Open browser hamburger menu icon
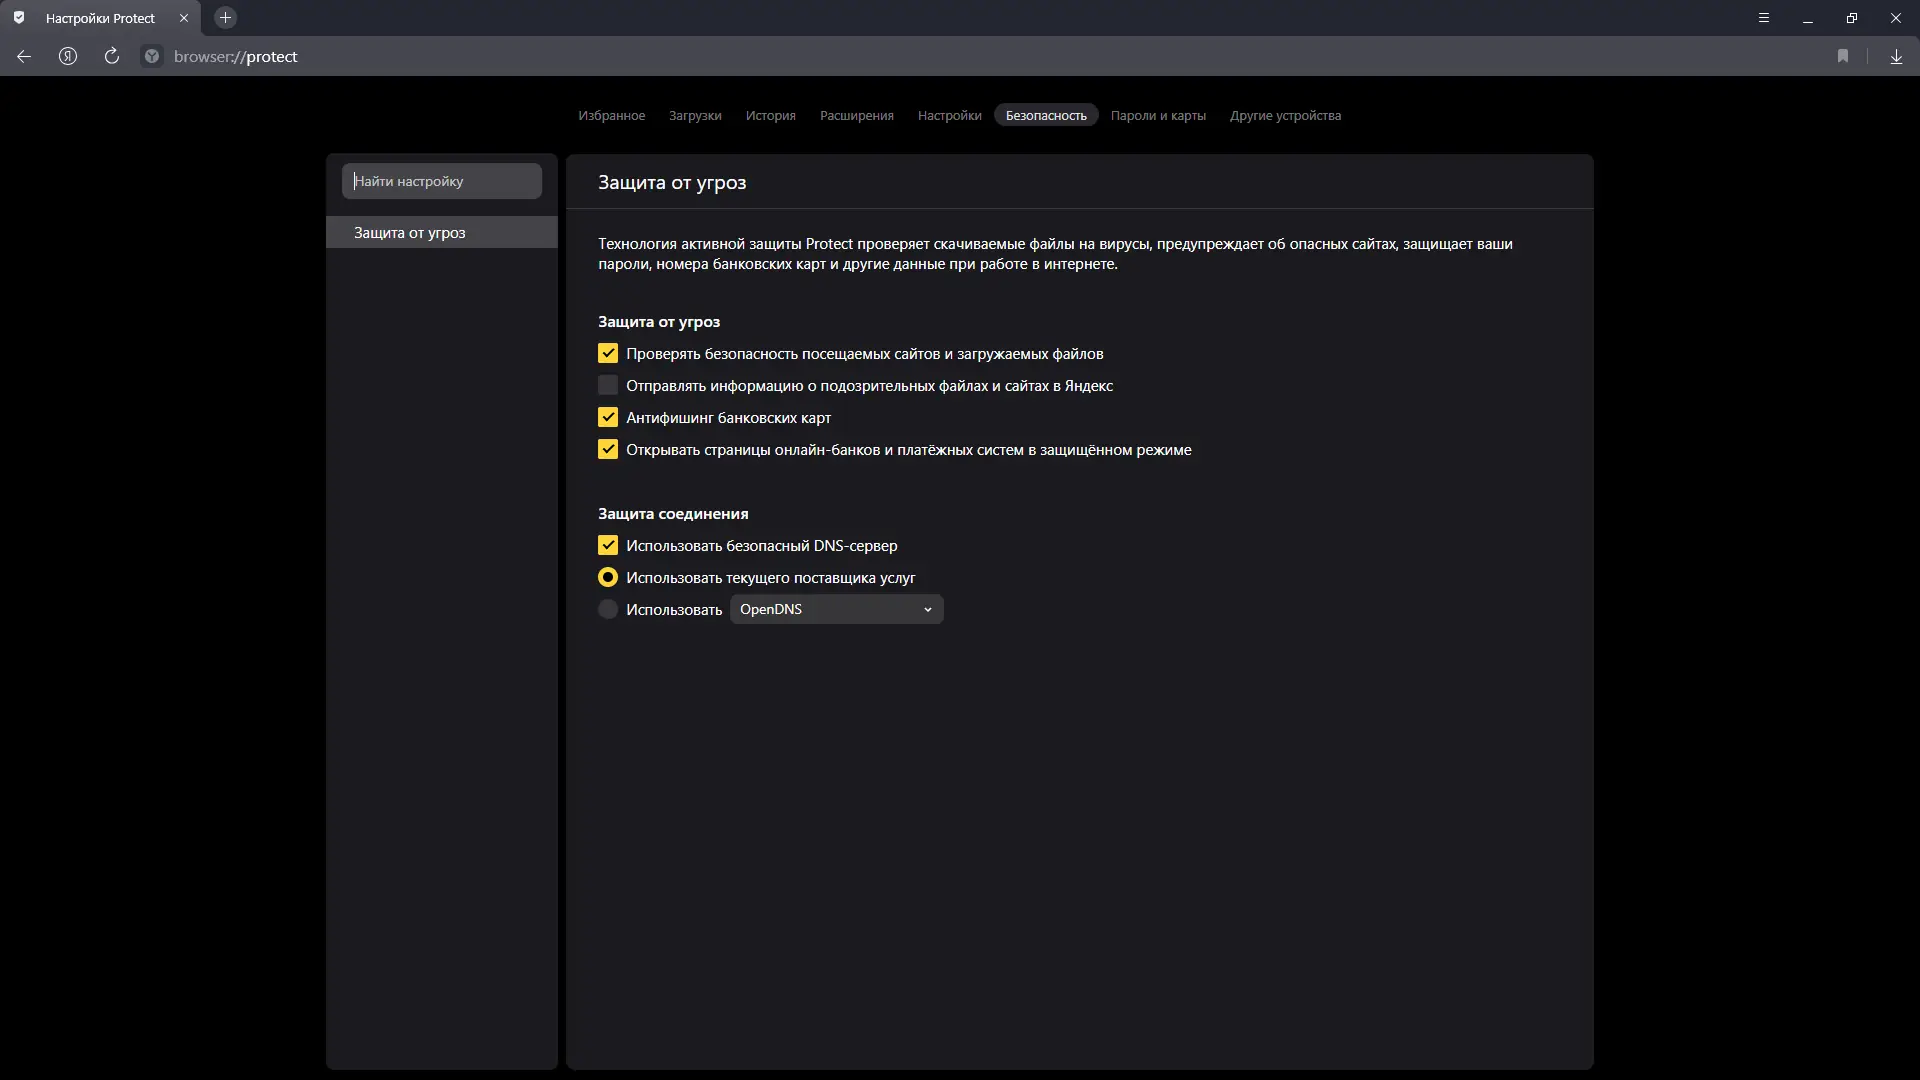1920x1080 pixels. [1764, 18]
